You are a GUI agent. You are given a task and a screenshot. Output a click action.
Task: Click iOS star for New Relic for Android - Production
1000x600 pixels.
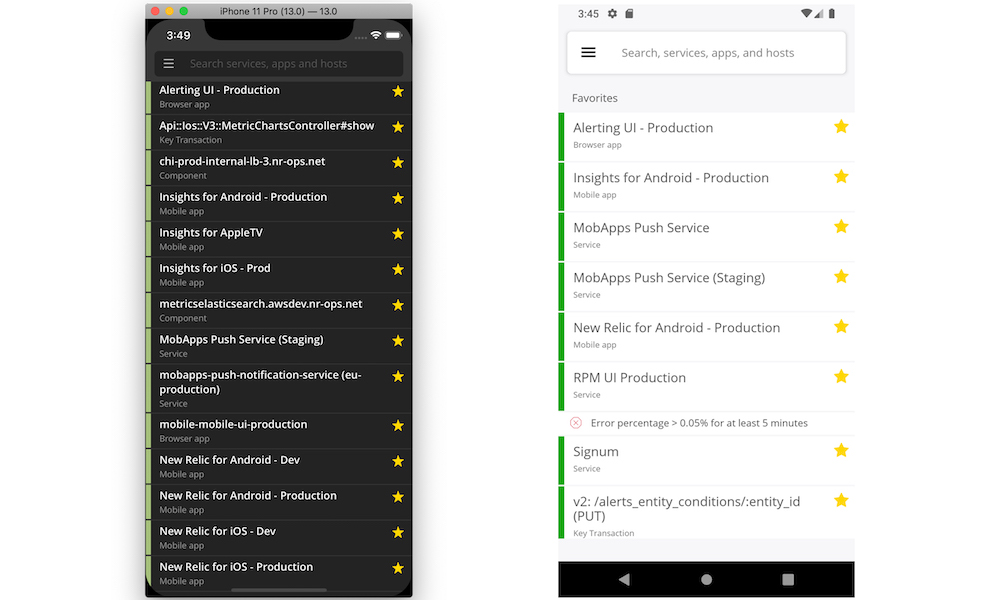[x=398, y=497]
